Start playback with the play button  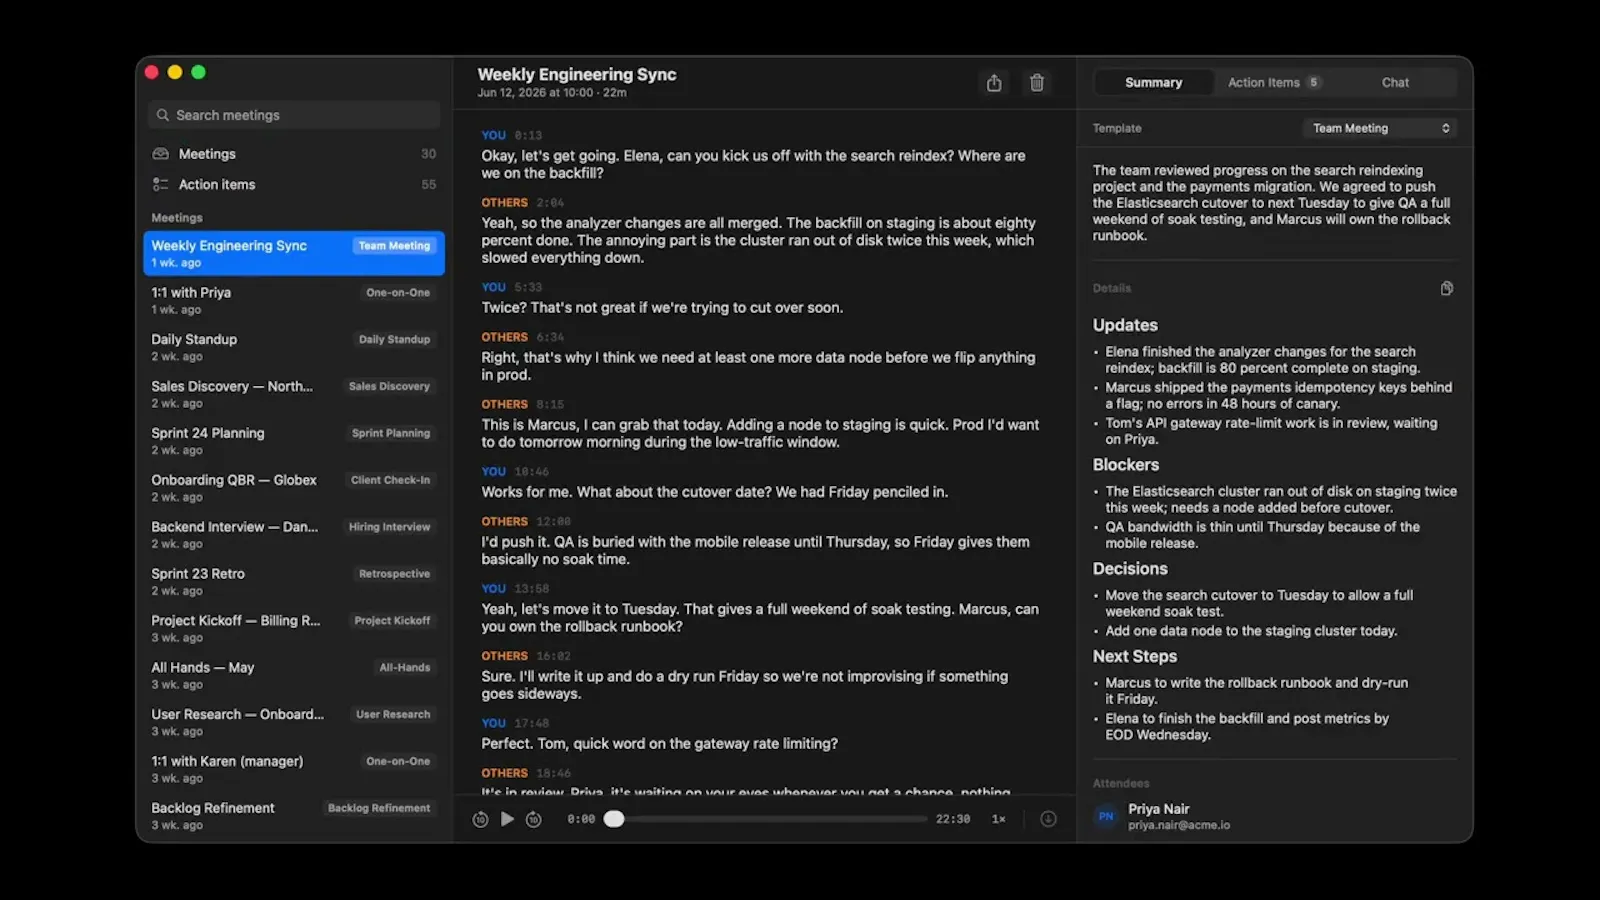pyautogui.click(x=507, y=819)
